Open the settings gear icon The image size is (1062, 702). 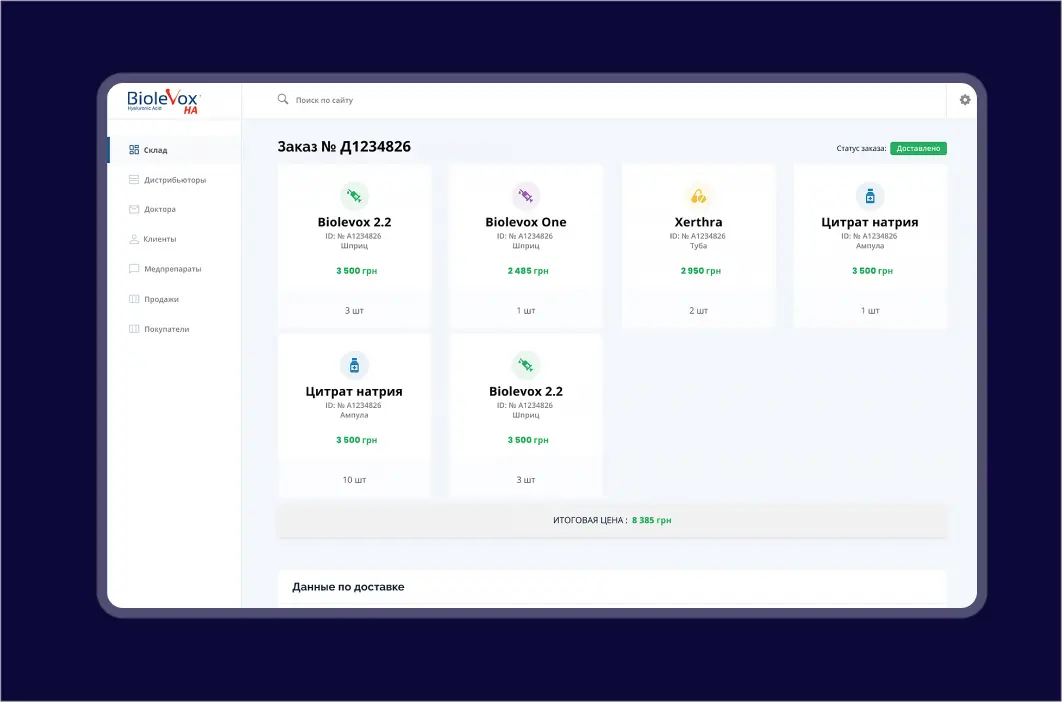(x=964, y=100)
